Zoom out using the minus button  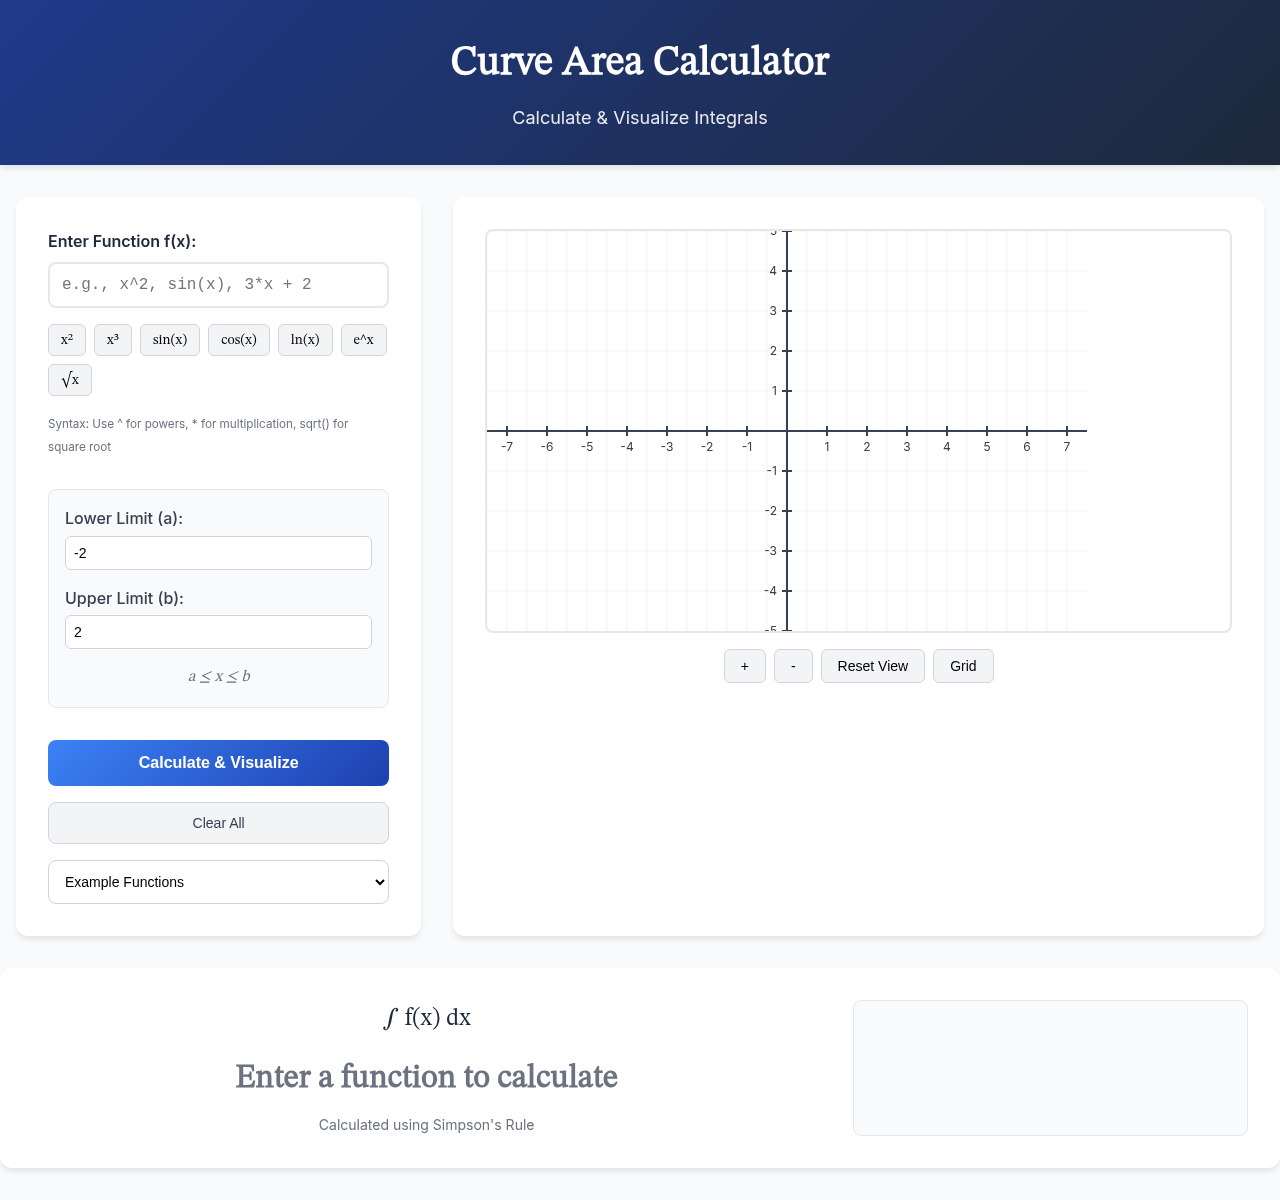point(793,666)
